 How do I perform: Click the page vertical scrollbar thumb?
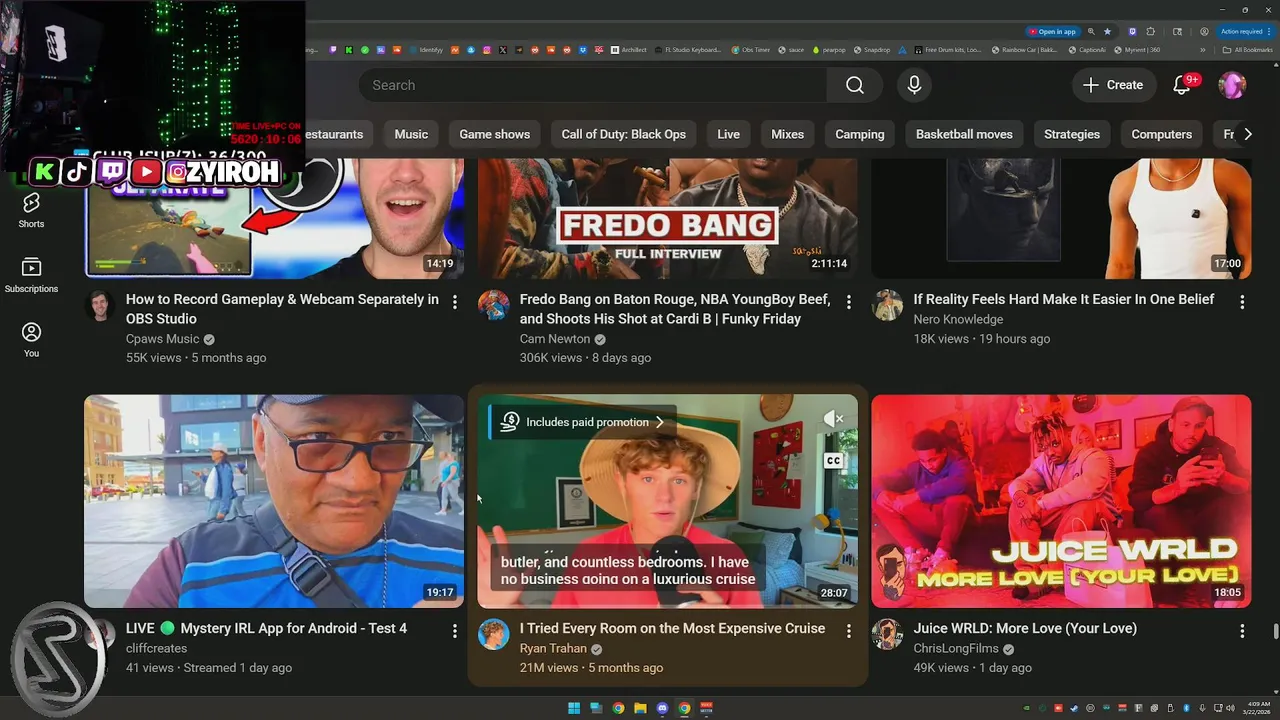[x=1275, y=631]
